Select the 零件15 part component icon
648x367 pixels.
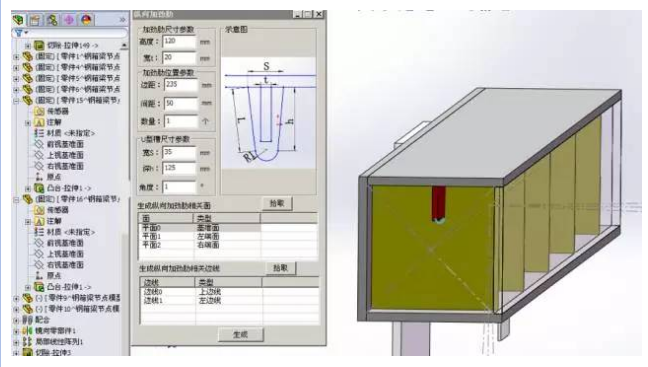(28, 100)
